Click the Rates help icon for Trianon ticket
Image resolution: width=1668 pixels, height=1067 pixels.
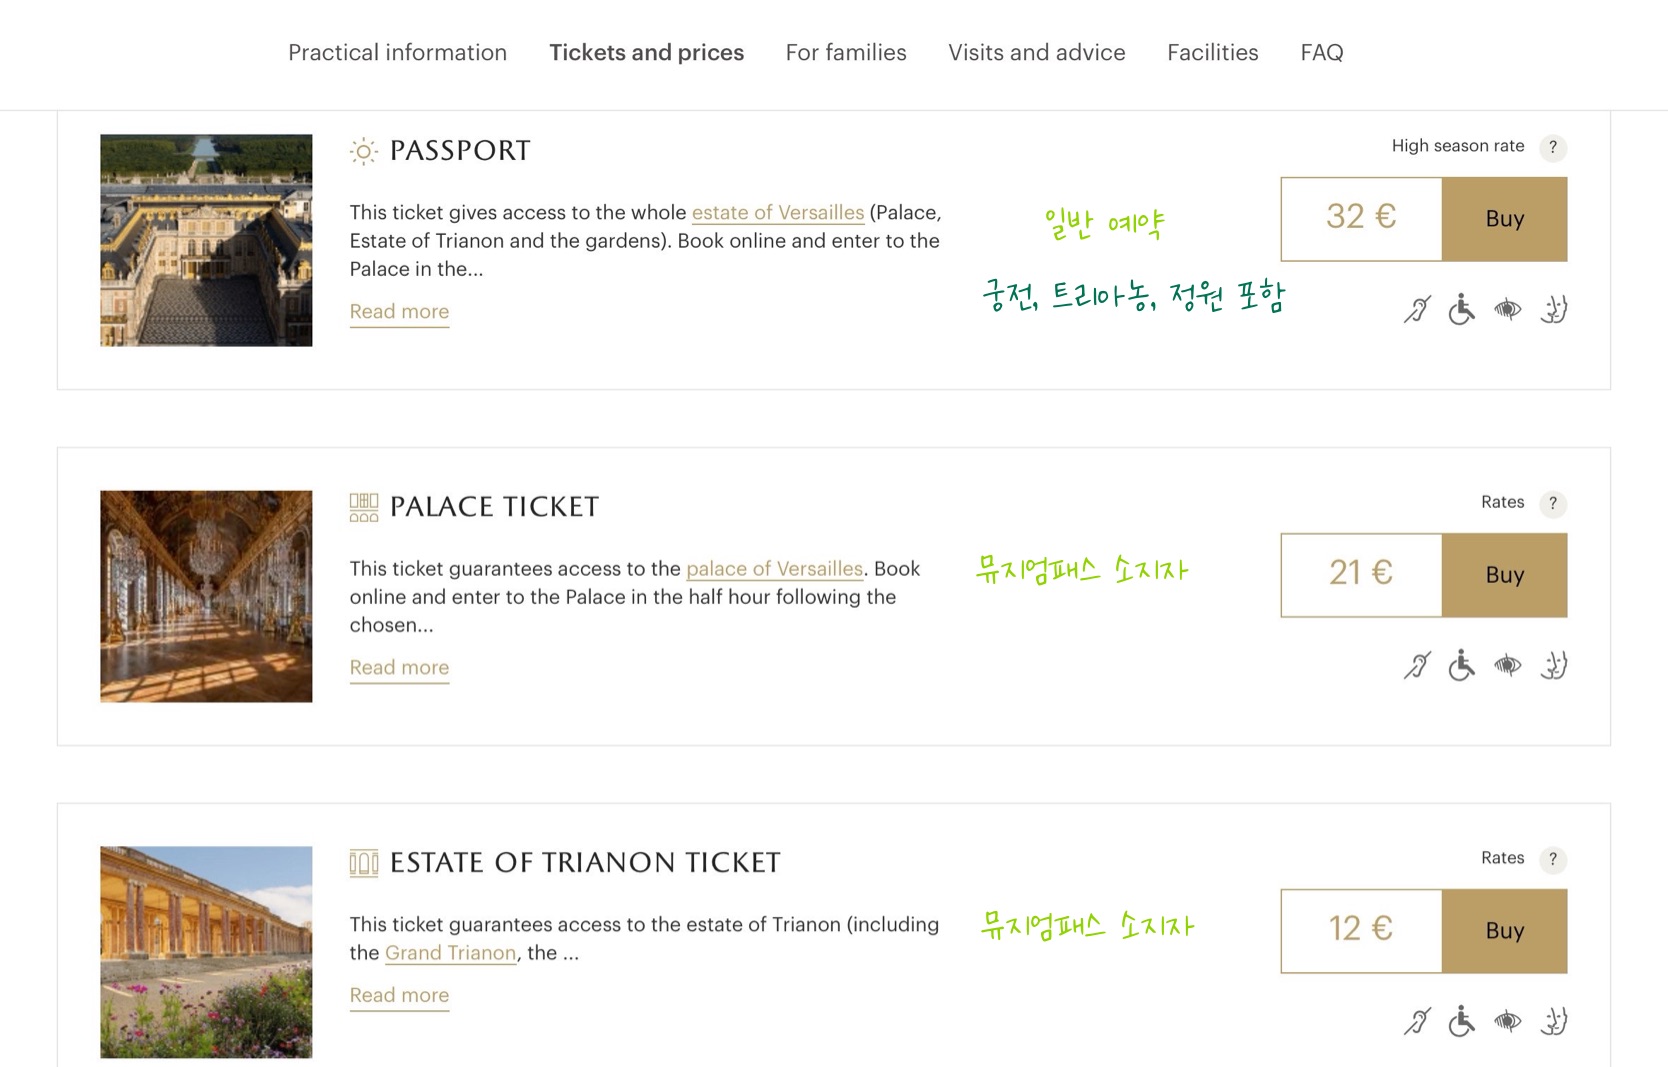click(1553, 859)
